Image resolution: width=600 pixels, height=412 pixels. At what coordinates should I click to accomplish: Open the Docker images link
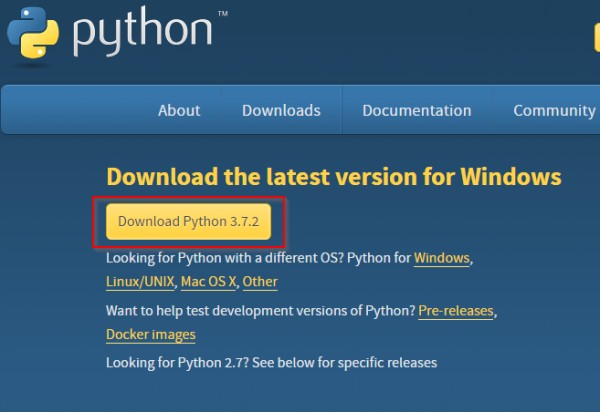[151, 335]
